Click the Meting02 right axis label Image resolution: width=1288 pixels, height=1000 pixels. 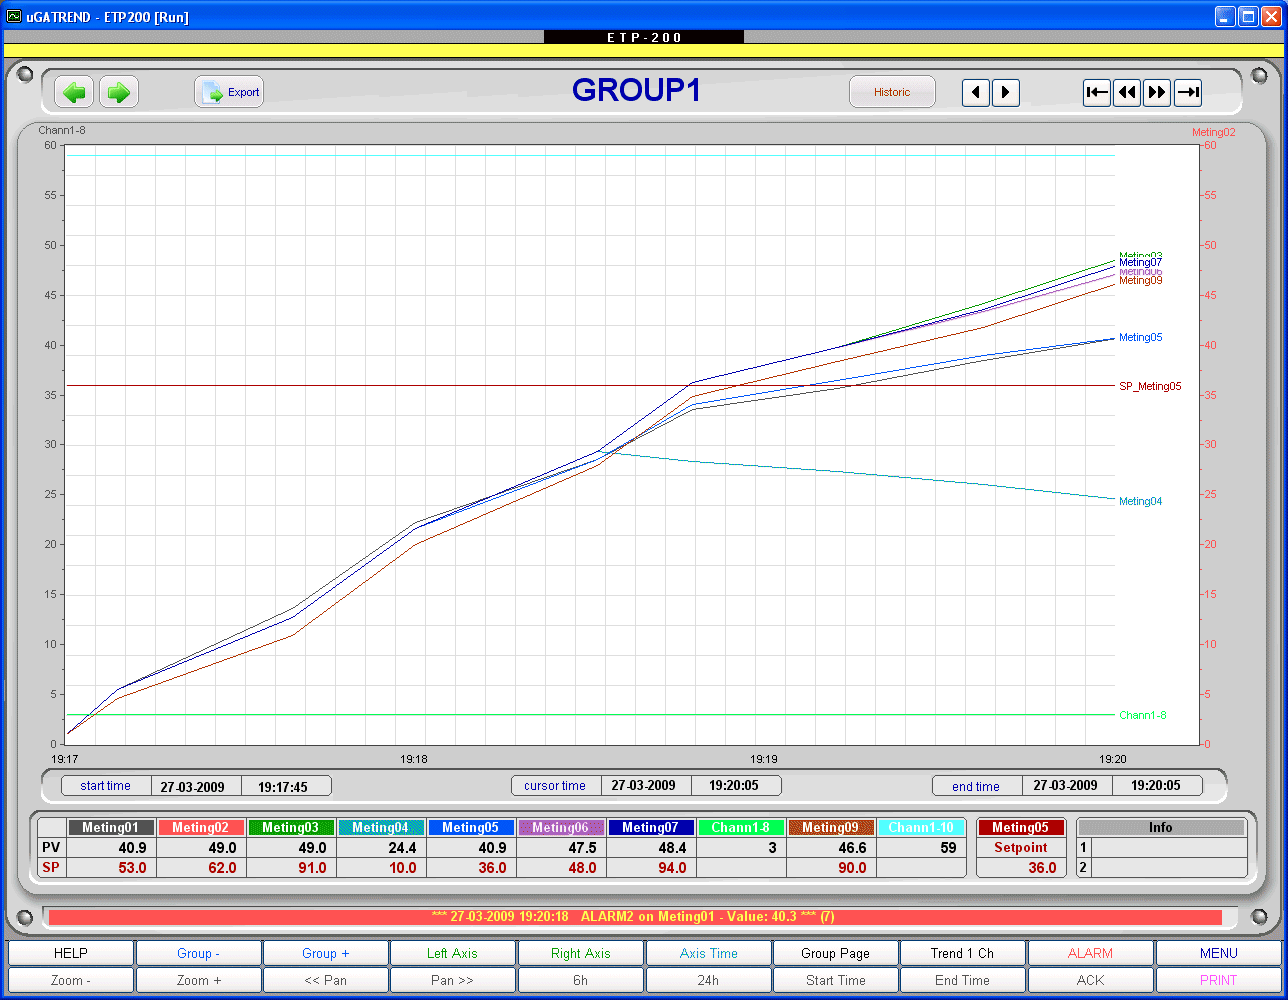coord(1214,132)
